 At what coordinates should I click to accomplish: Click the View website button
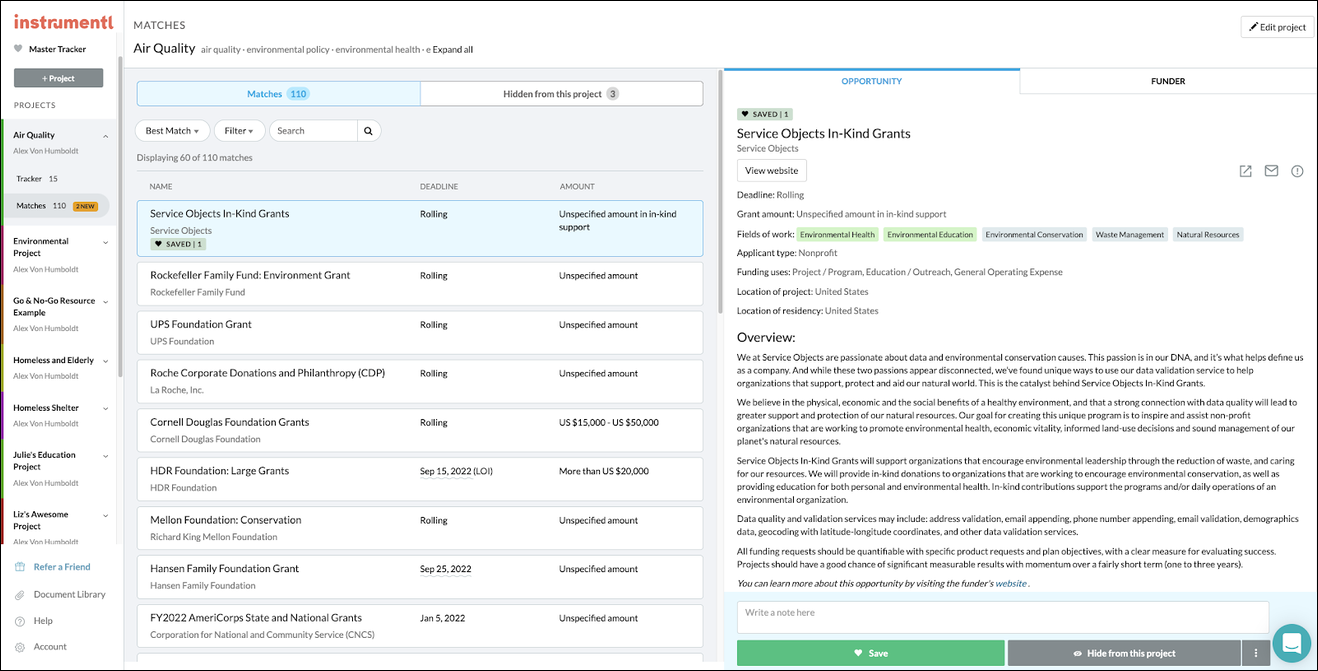tap(771, 170)
